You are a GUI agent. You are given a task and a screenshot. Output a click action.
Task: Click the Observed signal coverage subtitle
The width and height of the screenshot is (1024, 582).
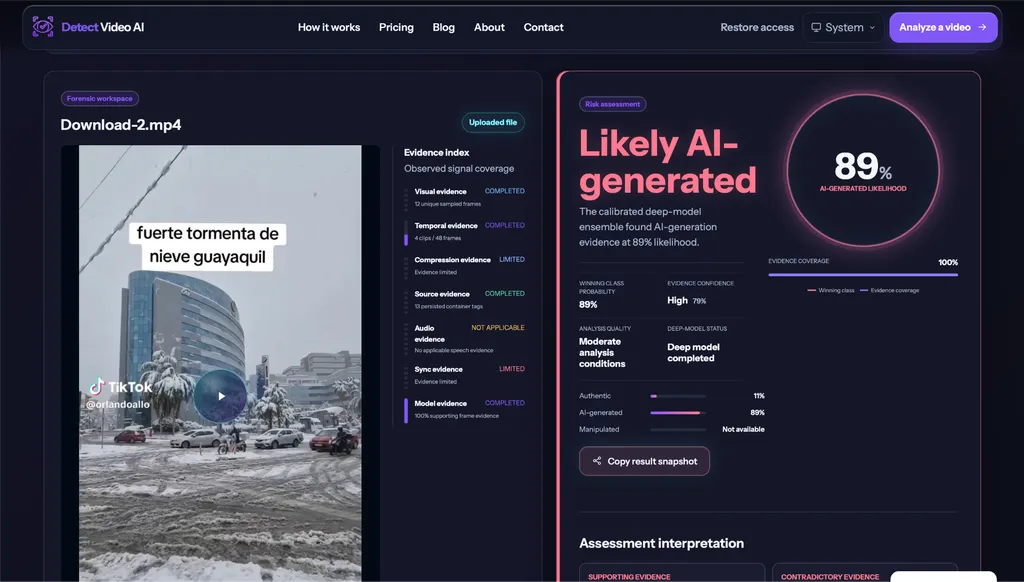coord(458,169)
